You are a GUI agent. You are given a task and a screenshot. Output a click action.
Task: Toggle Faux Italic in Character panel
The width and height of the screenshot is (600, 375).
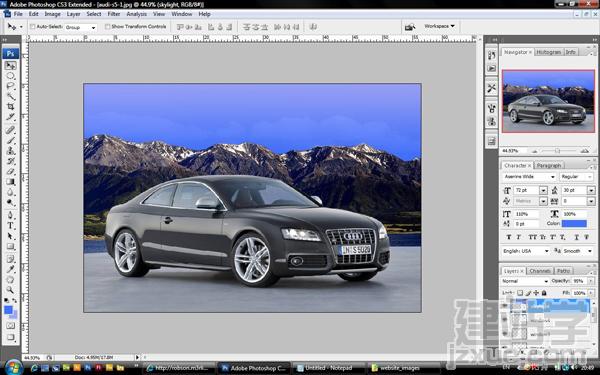click(x=518, y=237)
